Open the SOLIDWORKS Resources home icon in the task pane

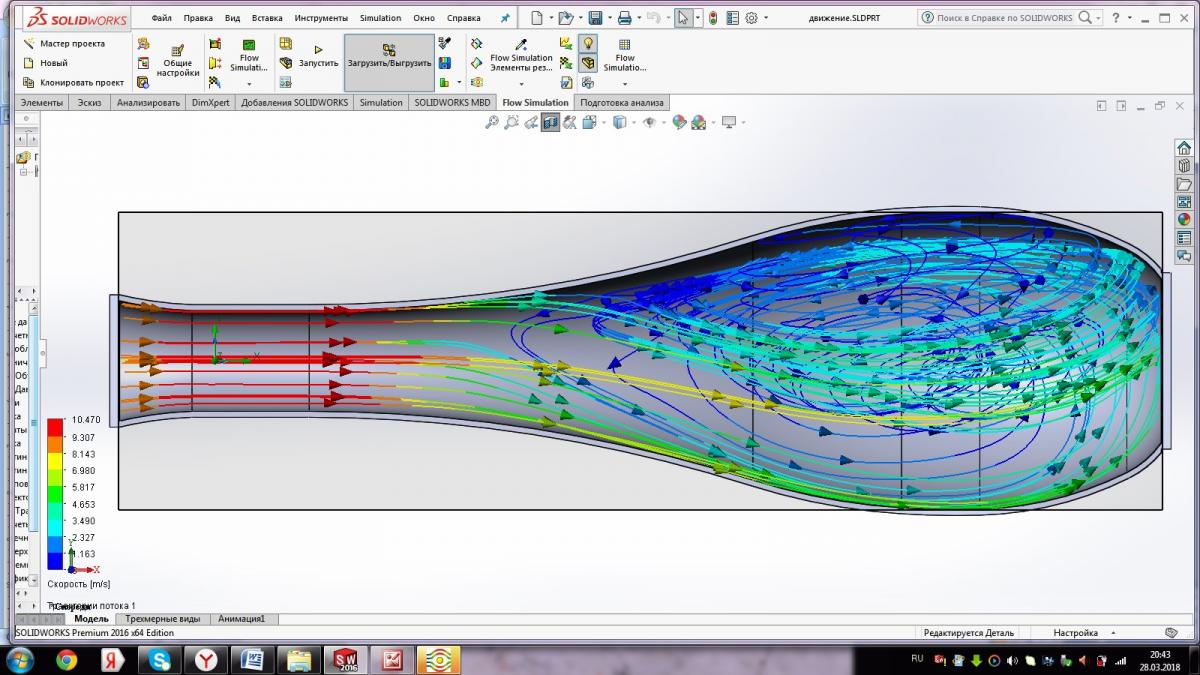click(1184, 148)
